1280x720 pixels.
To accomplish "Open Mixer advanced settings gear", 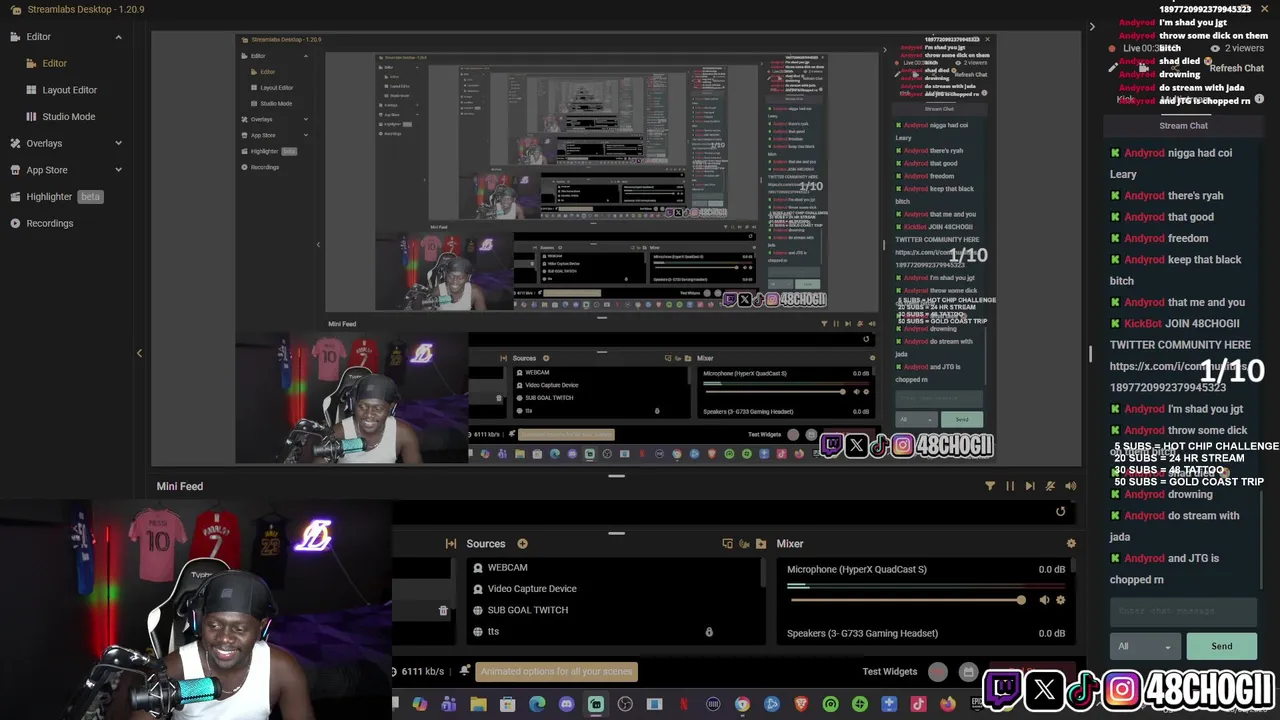I will (1071, 544).
